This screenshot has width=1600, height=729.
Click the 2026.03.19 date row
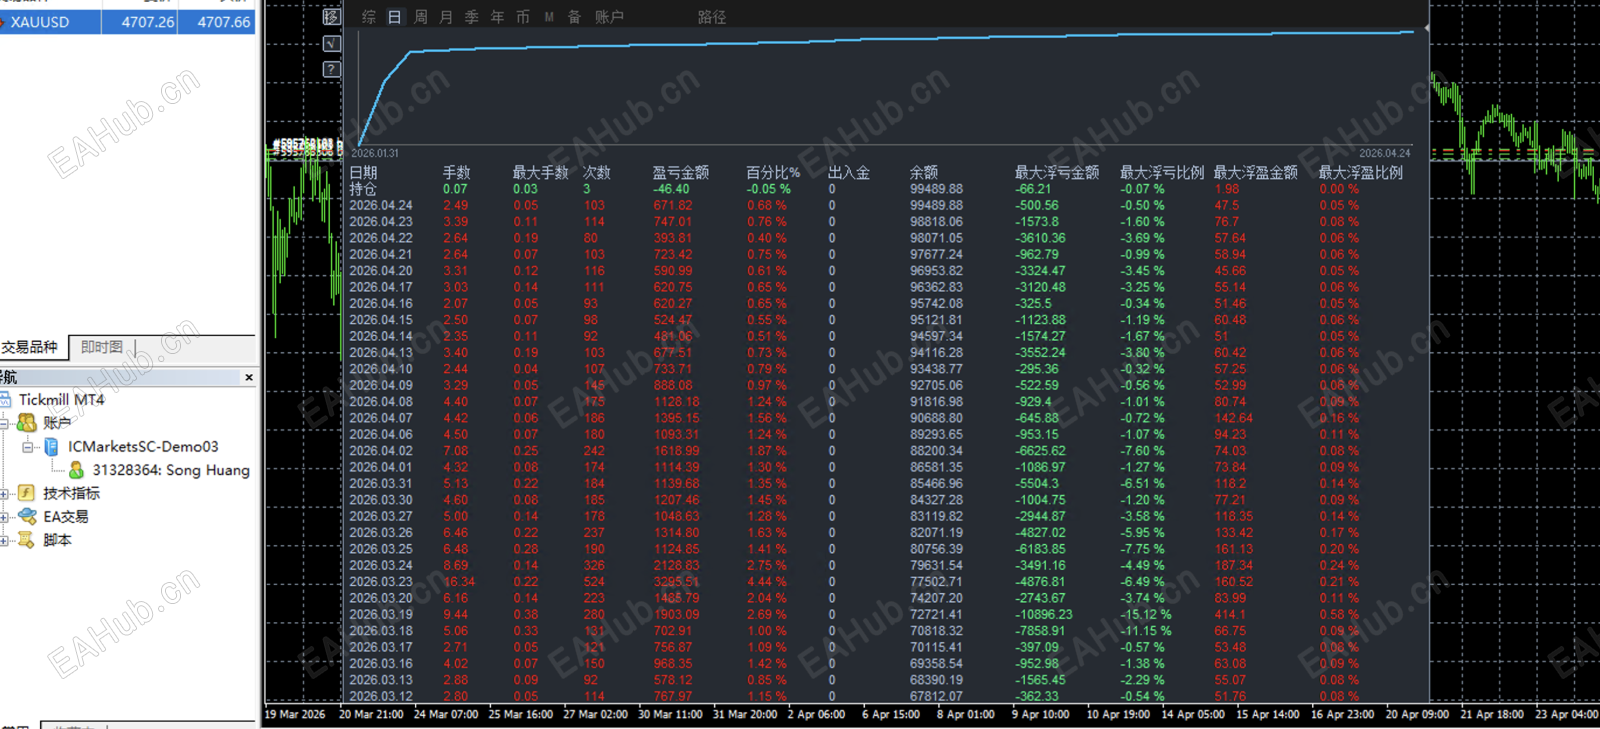pyautogui.click(x=381, y=614)
